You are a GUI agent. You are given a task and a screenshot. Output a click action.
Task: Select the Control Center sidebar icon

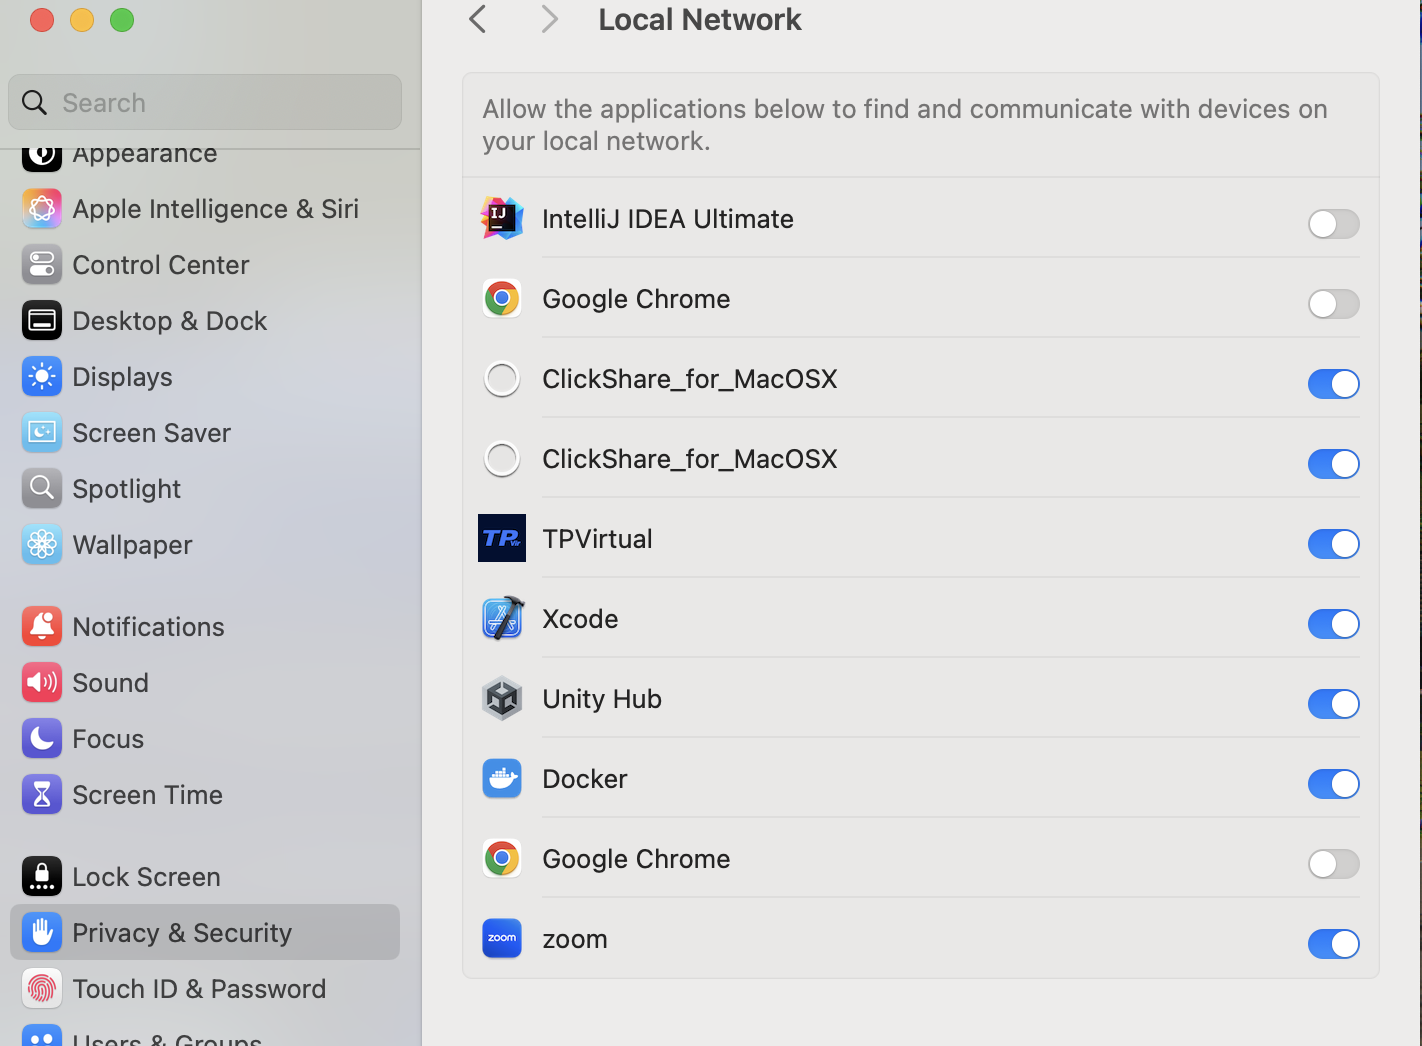click(42, 265)
